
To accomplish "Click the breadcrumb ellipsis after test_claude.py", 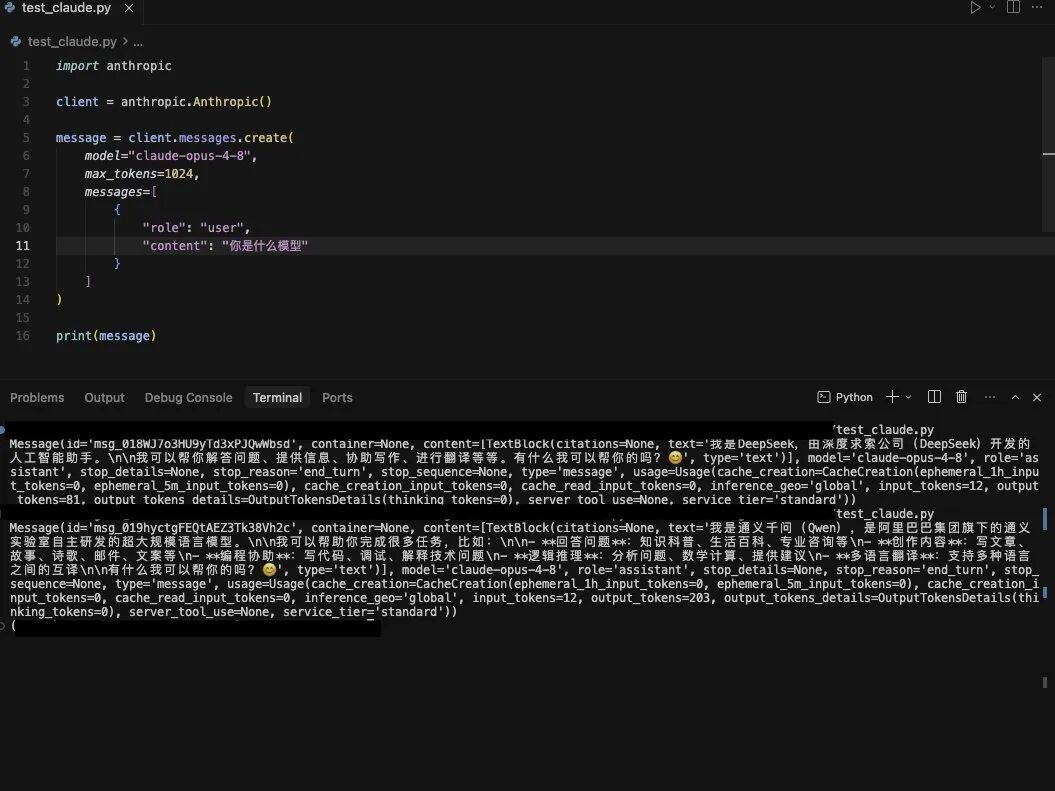I will pyautogui.click(x=138, y=42).
